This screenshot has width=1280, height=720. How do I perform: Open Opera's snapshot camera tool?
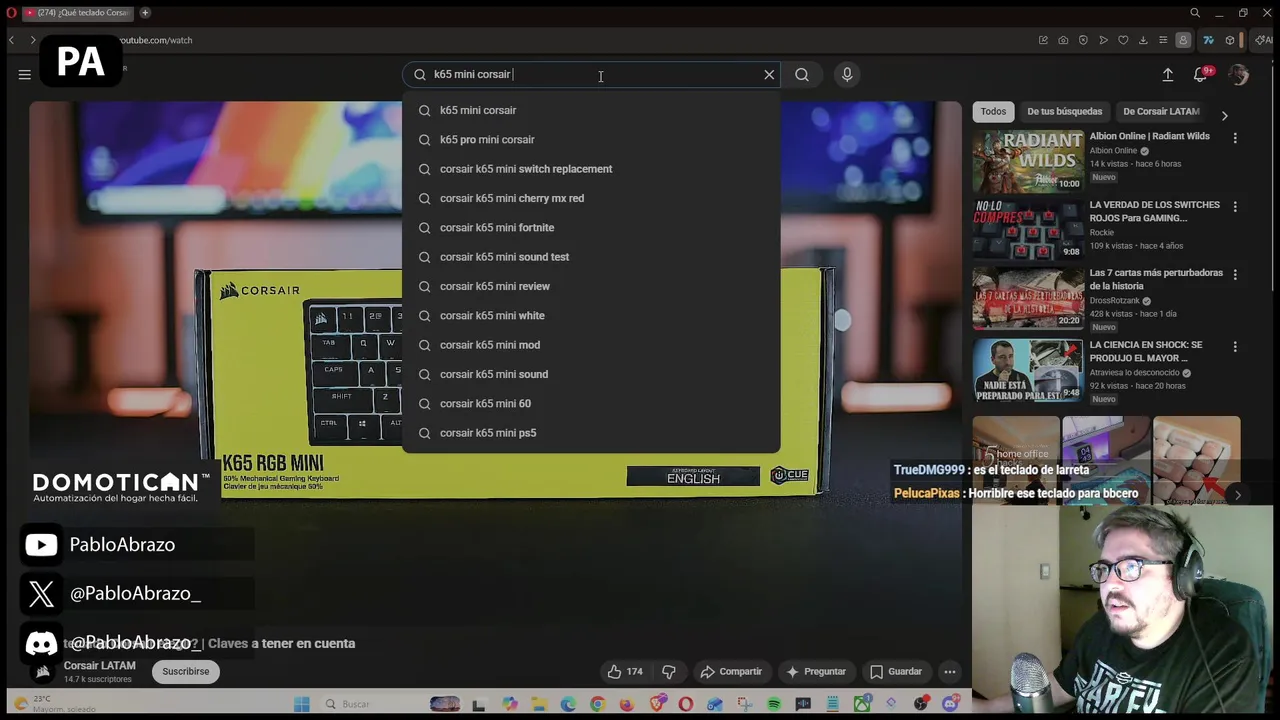pyautogui.click(x=1063, y=40)
